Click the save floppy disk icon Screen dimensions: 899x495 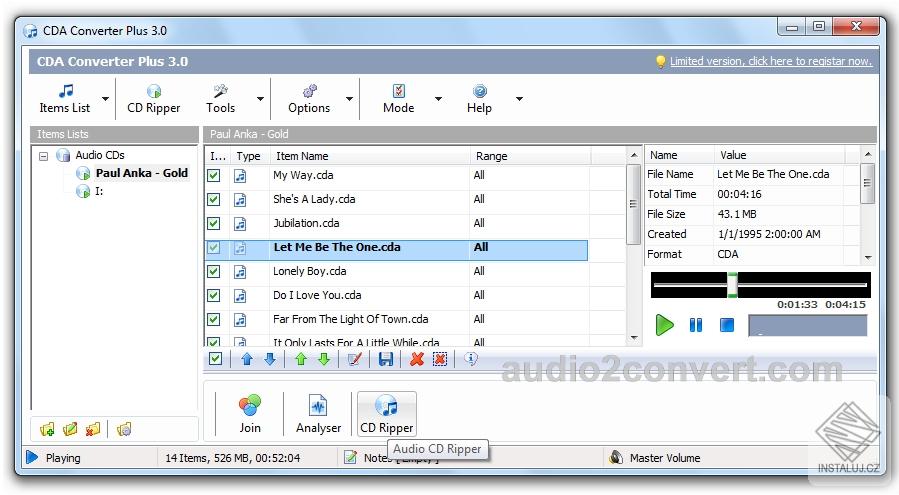386,359
